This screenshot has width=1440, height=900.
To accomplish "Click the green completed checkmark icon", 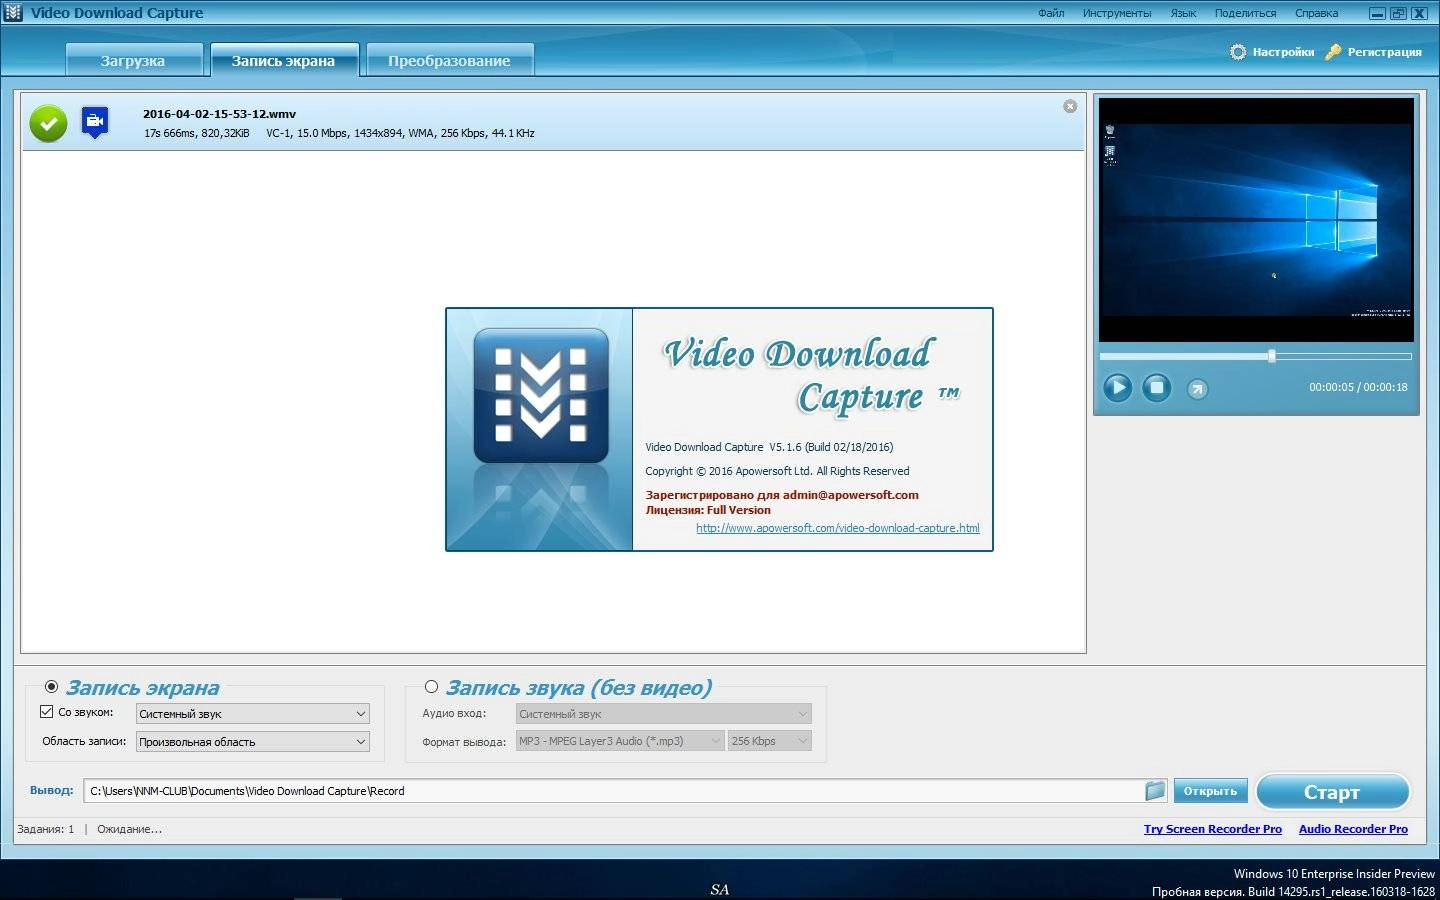I will [x=48, y=123].
